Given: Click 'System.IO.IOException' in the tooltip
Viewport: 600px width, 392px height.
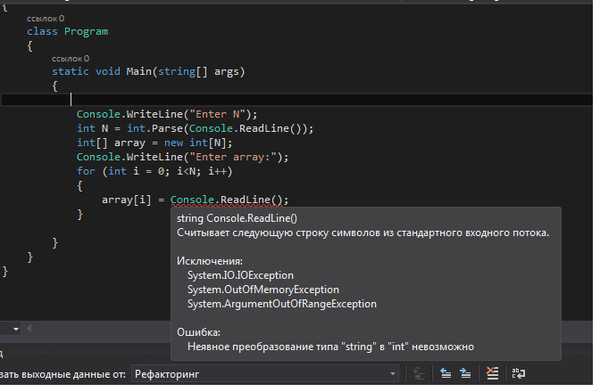Looking at the screenshot, I should point(240,276).
